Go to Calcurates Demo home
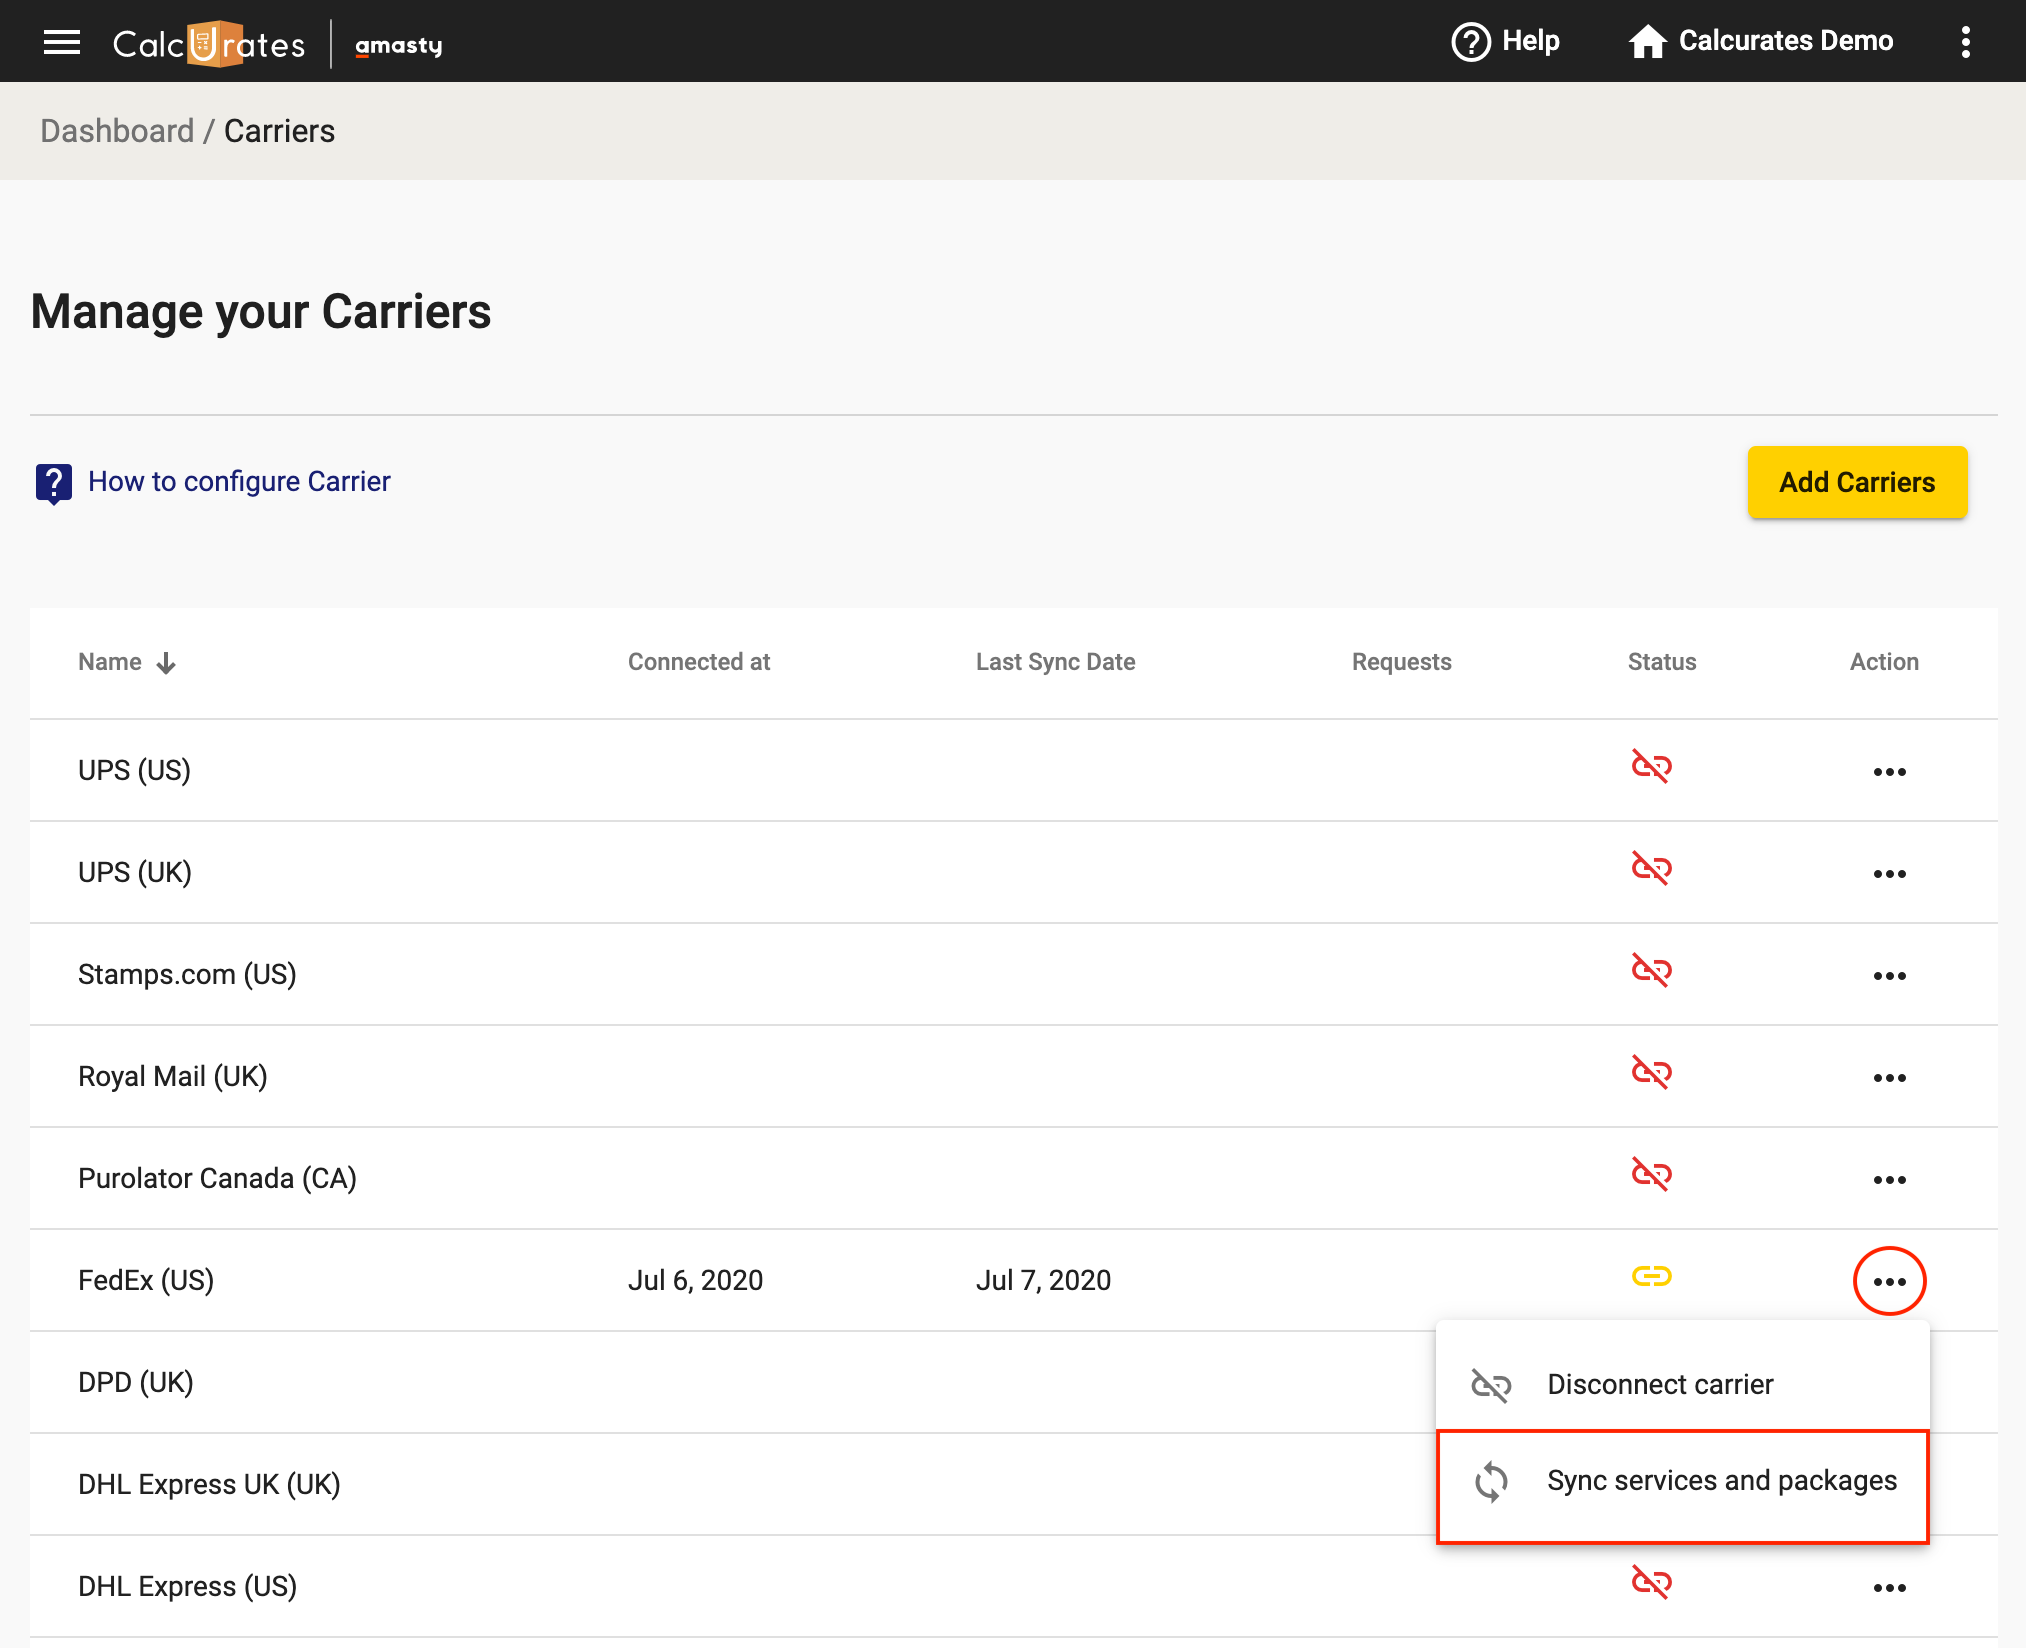 pyautogui.click(x=1760, y=41)
